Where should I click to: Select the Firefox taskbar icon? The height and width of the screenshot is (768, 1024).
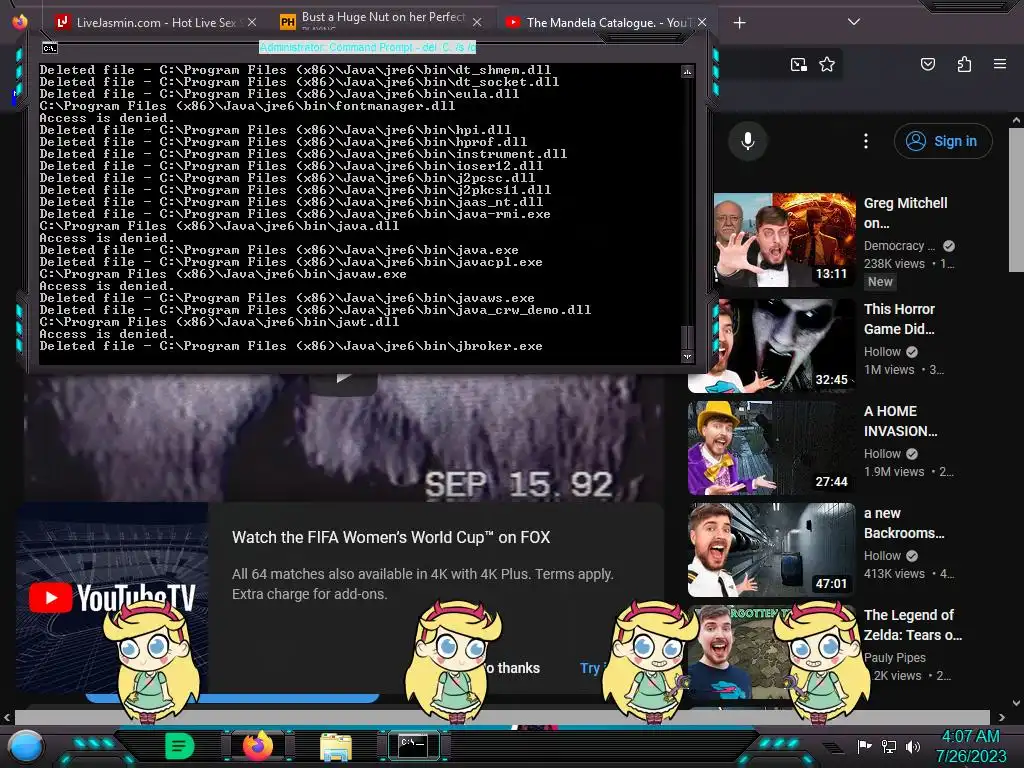coord(258,746)
